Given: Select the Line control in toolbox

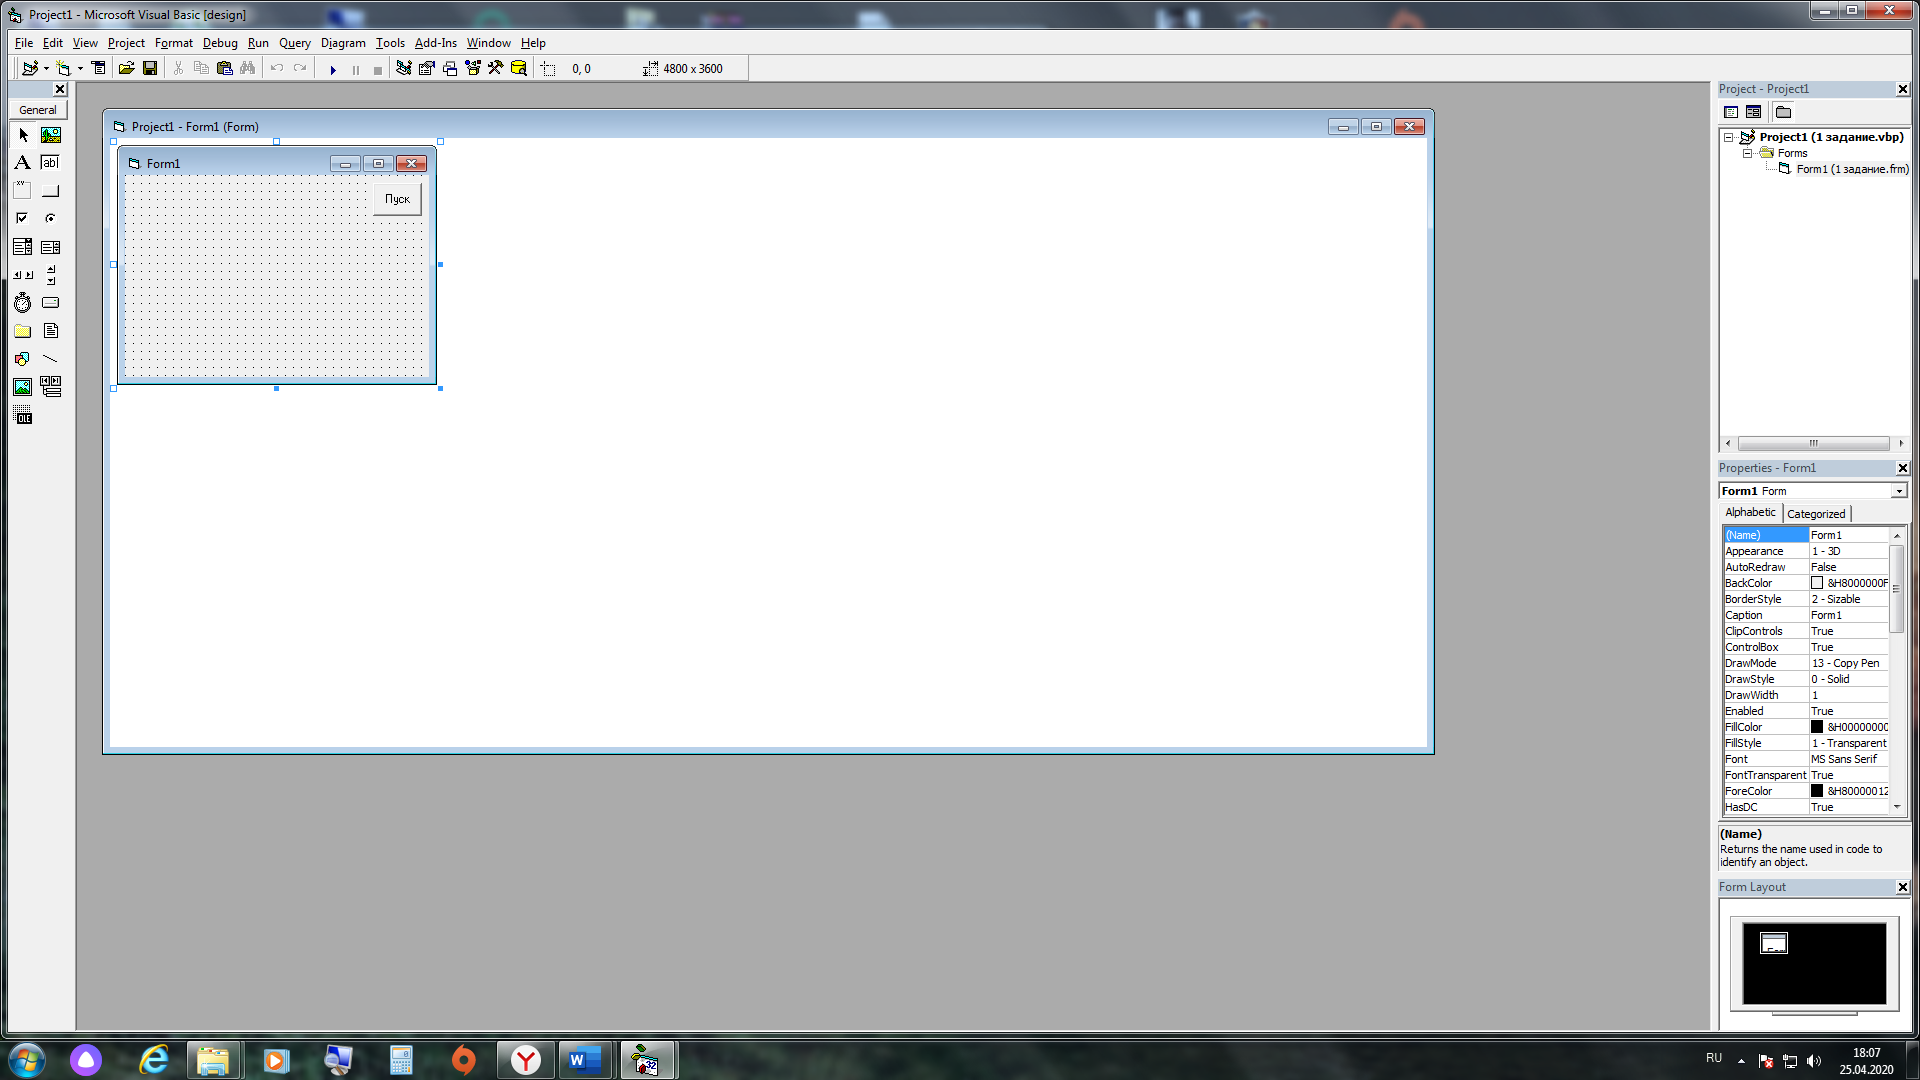Looking at the screenshot, I should tap(51, 359).
